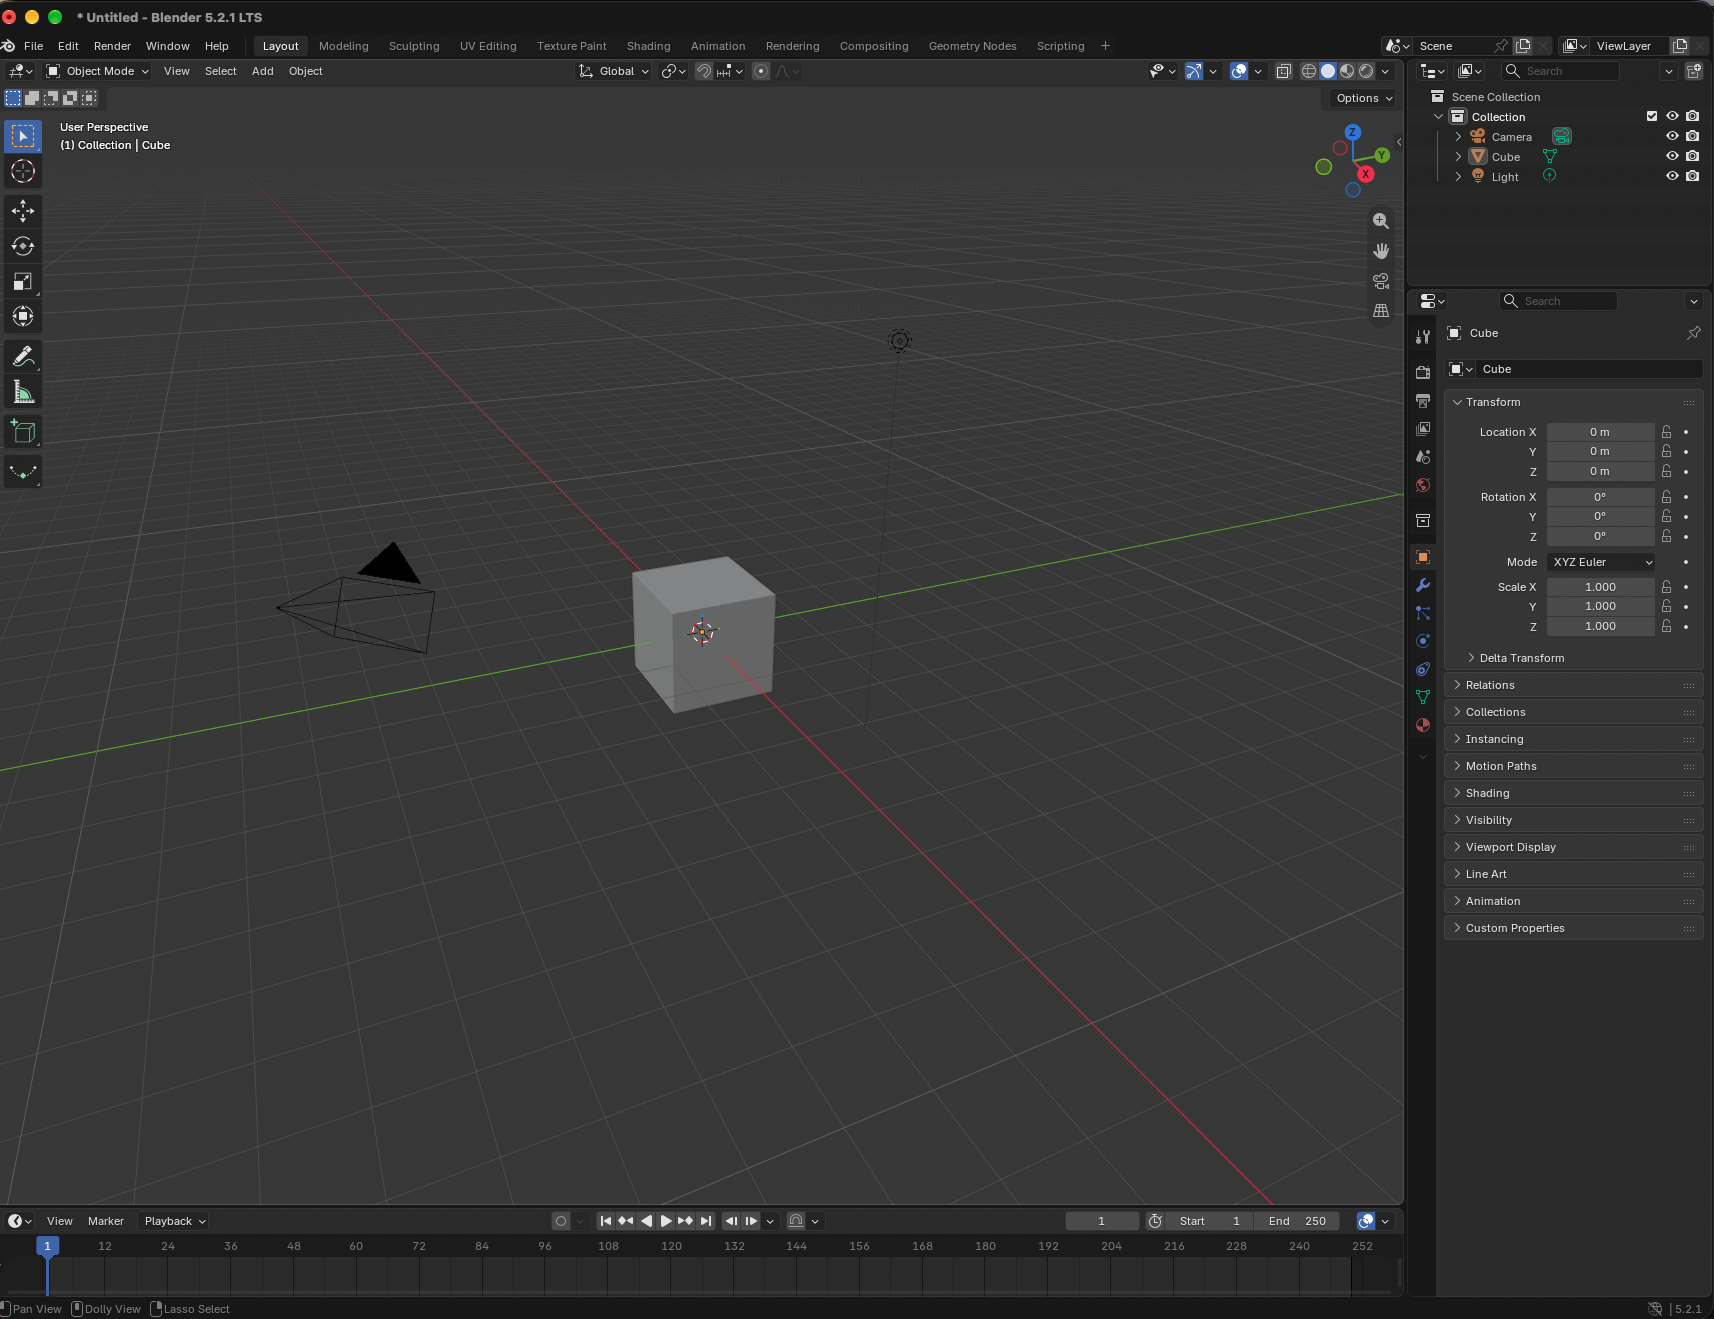Activate the Rotate tool

pos(23,246)
